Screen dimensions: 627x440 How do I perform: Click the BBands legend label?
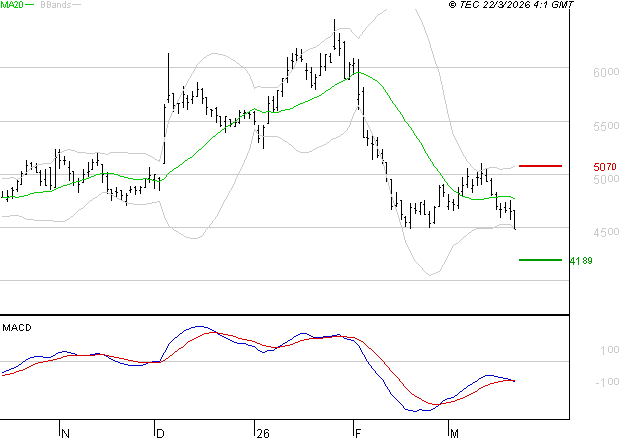pos(56,5)
